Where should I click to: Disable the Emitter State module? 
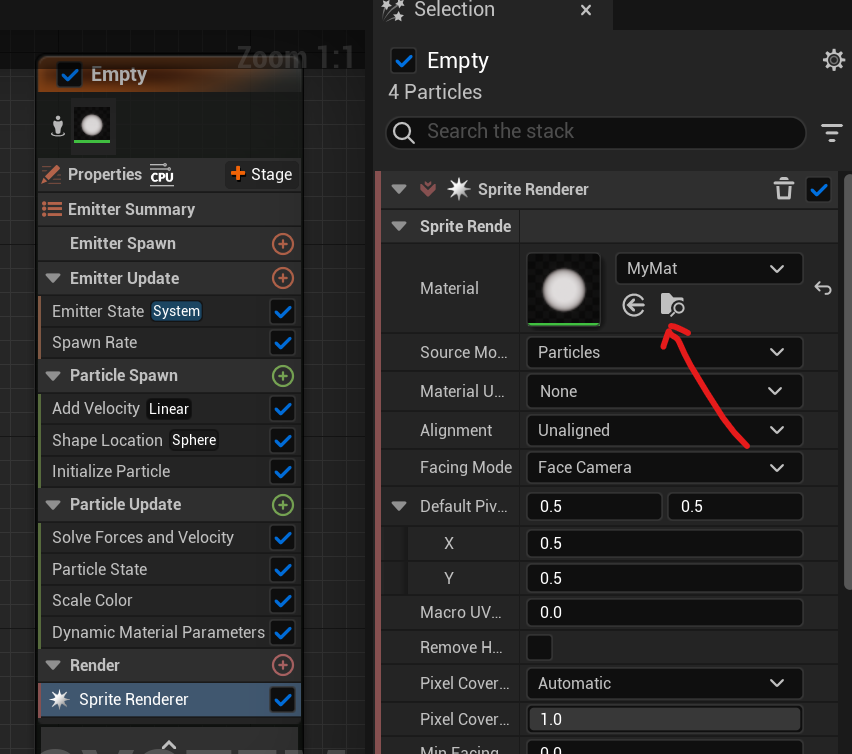(283, 312)
